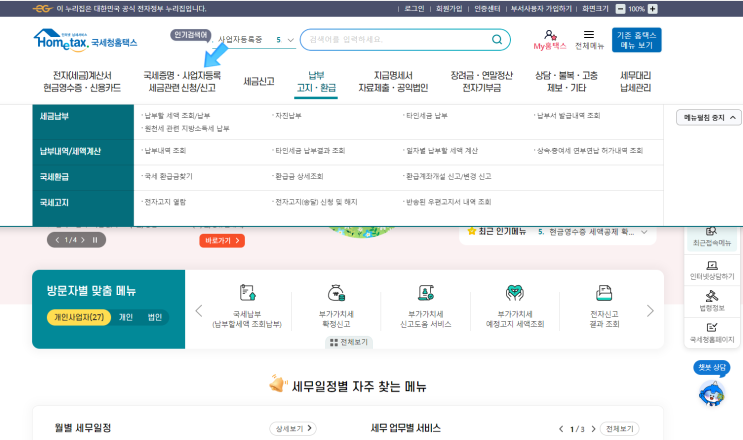Open the 챗봇 상담 mascot

[711, 393]
